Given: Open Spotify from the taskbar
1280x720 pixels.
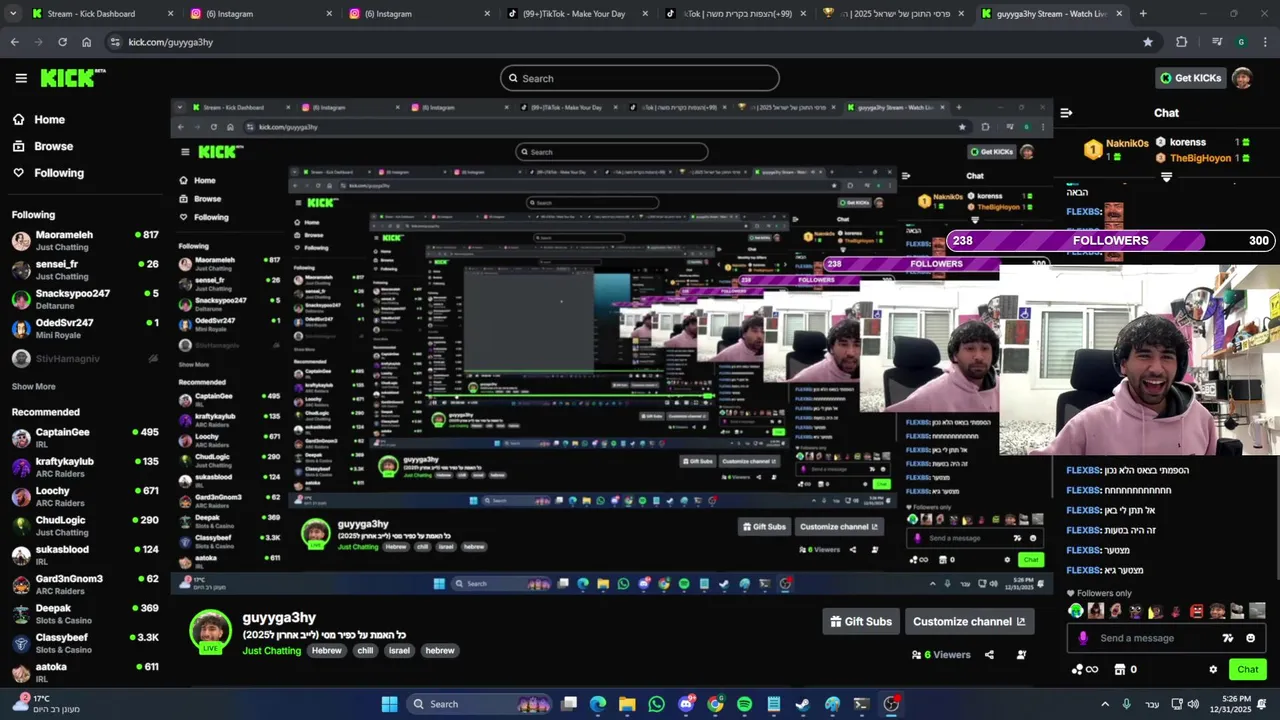Looking at the screenshot, I should pos(744,704).
